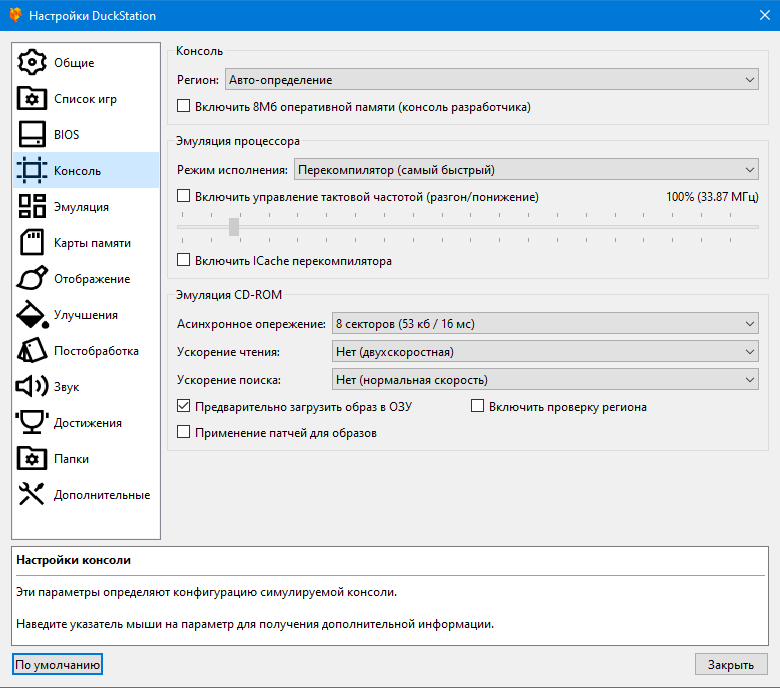Viewport: 780px width, 688px height.
Task: Click the Постобработка icon
Action: coord(32,350)
